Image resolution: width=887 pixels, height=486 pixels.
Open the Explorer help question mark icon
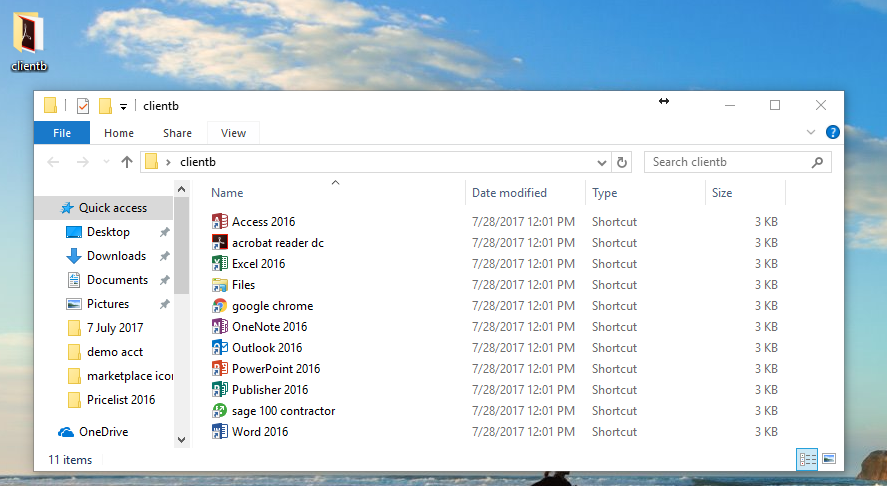click(x=832, y=132)
